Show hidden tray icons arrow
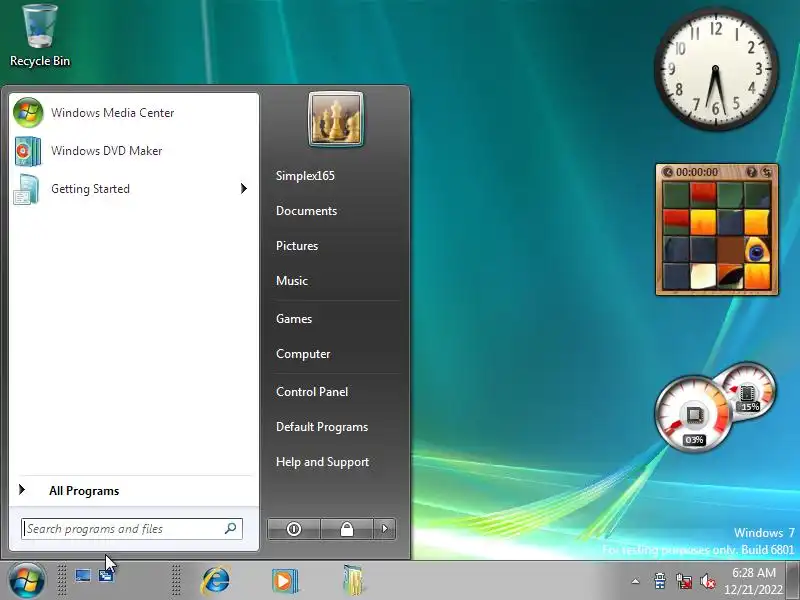800x600 pixels. 635,581
